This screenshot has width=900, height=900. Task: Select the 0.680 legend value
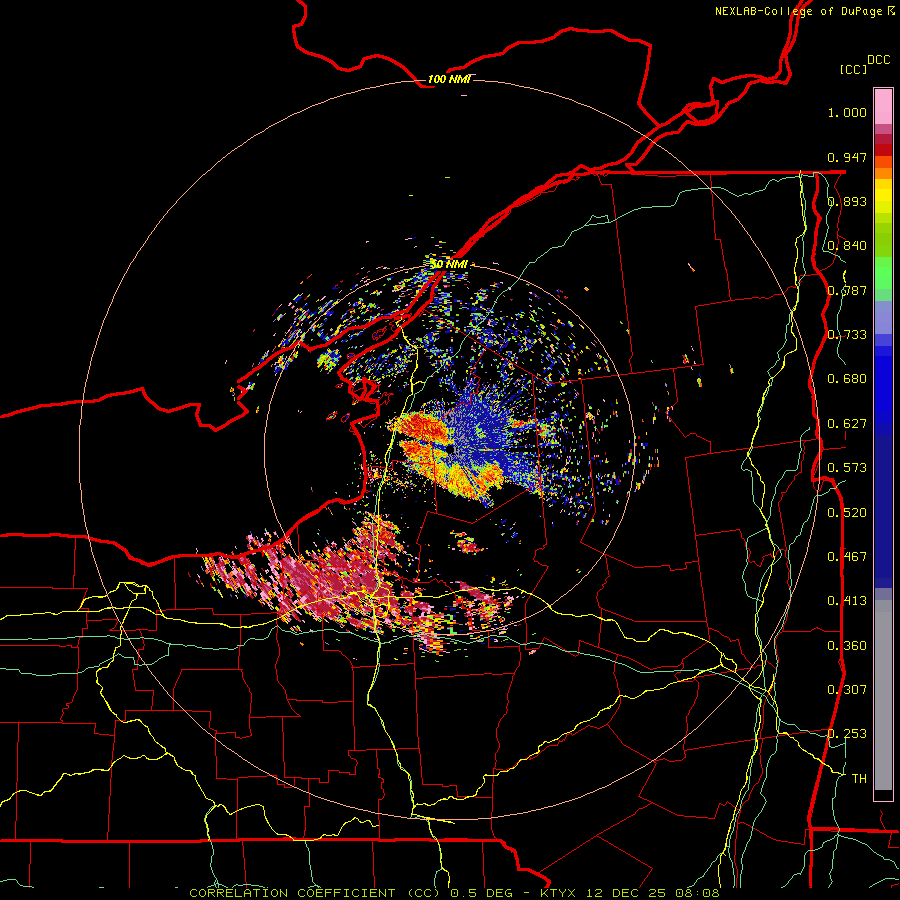point(847,379)
